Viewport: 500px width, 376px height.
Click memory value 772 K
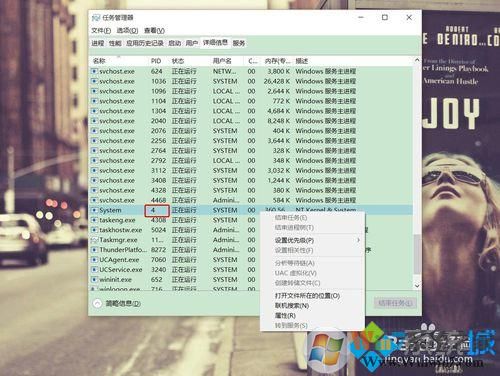(281, 101)
